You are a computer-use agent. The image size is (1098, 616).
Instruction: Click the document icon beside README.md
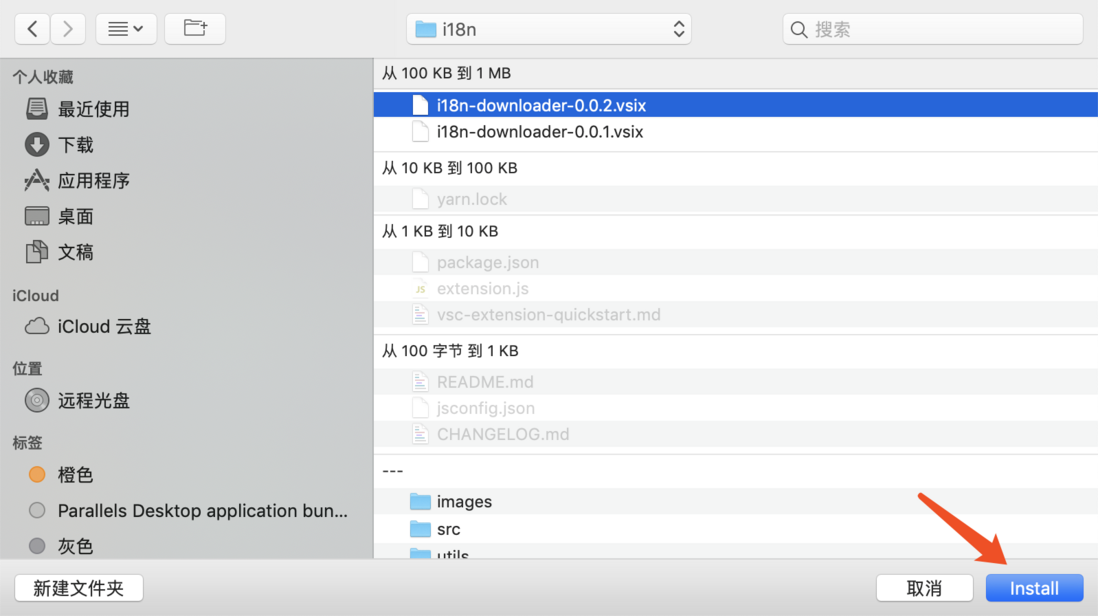coord(420,382)
